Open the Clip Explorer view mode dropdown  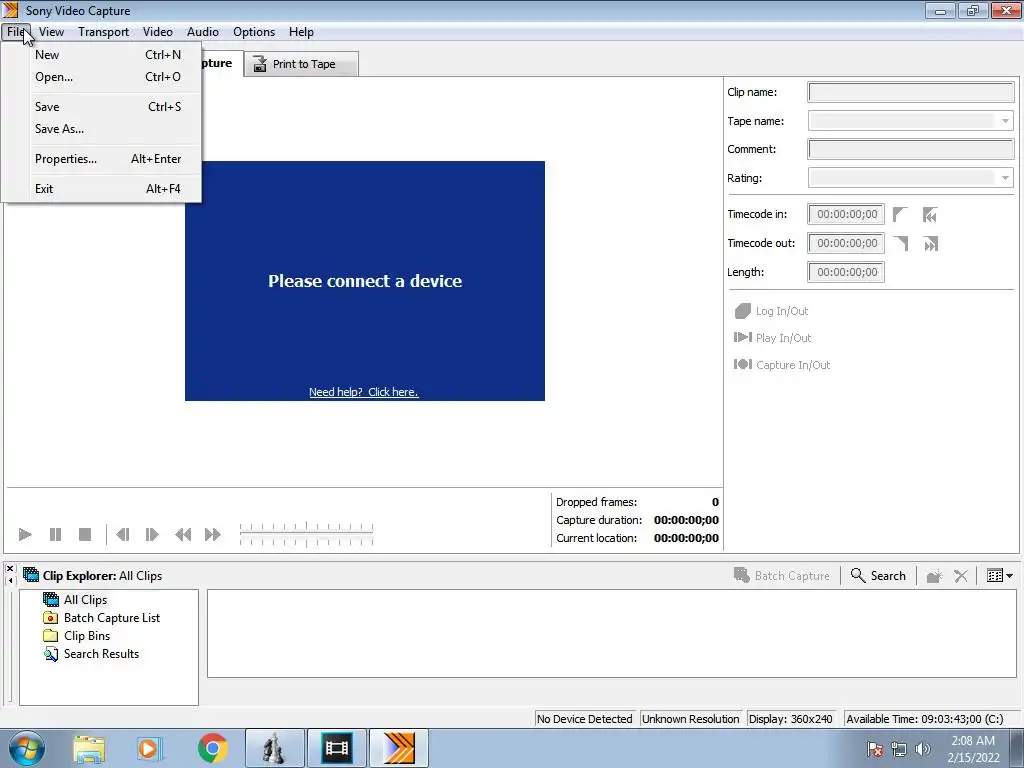click(x=1000, y=575)
